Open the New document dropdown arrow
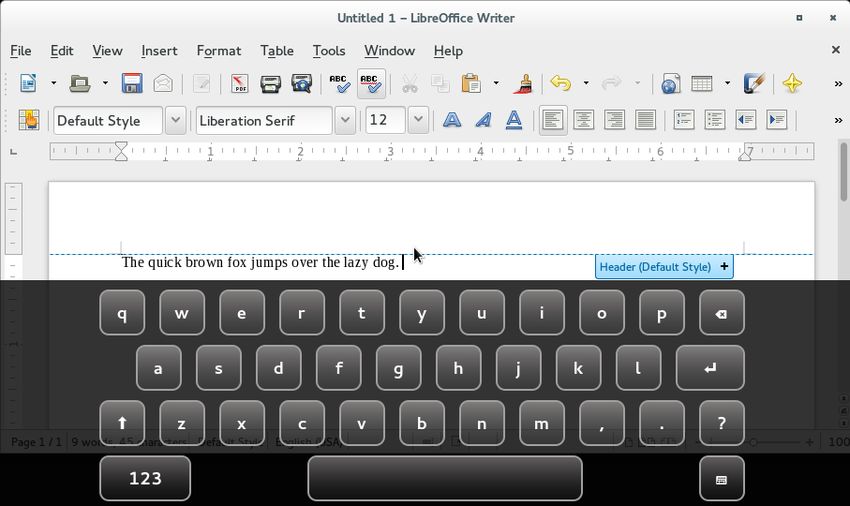Viewport: 850px width, 506px height. pos(53,84)
